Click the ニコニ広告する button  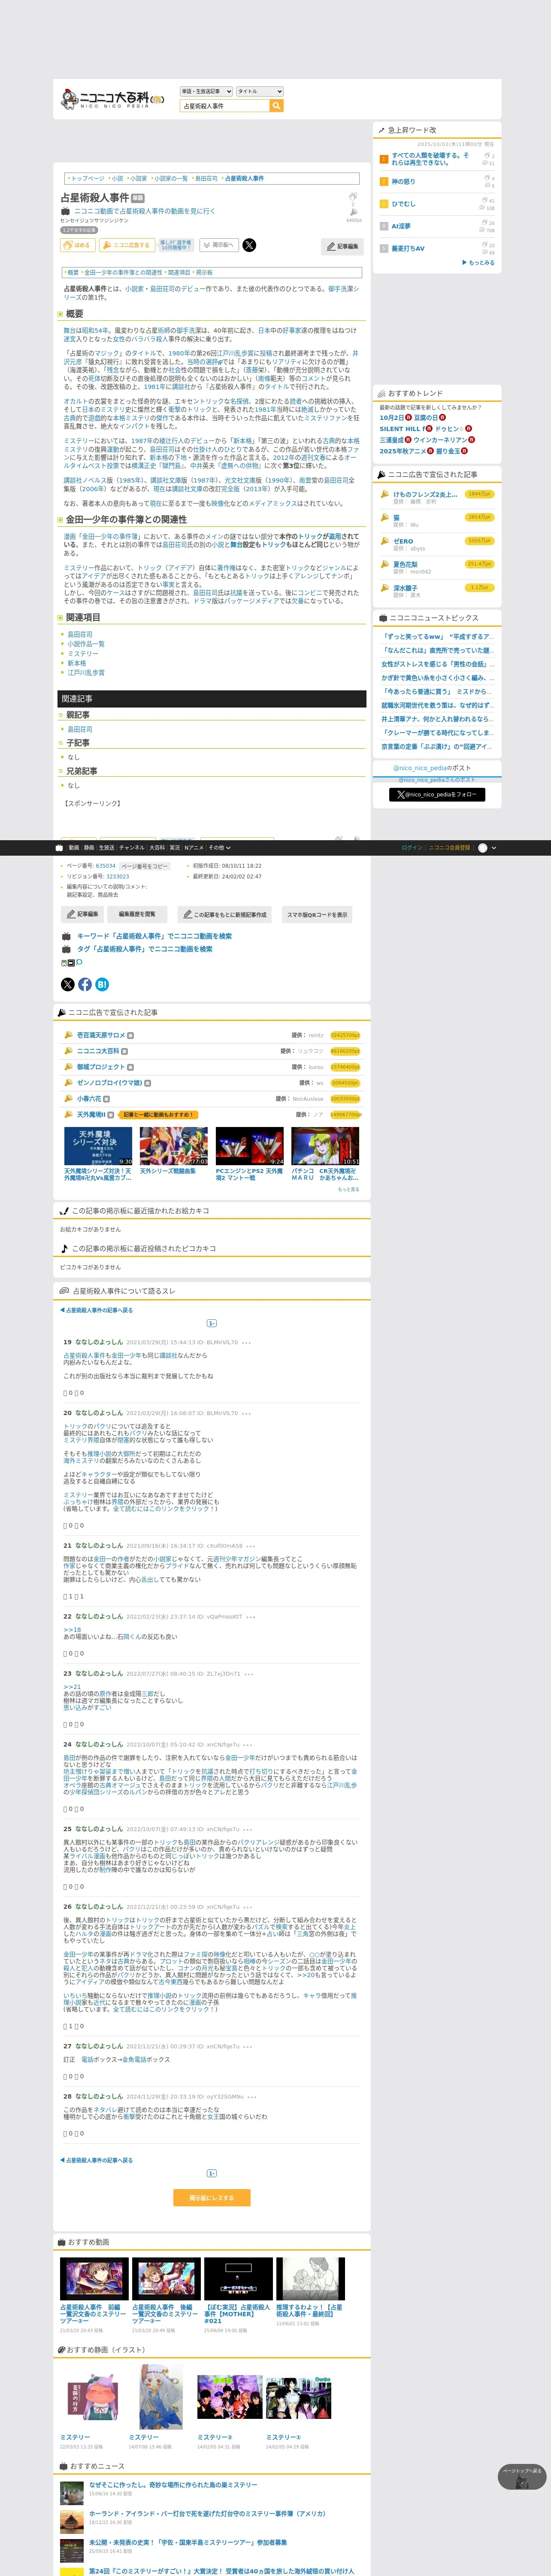click(x=127, y=245)
